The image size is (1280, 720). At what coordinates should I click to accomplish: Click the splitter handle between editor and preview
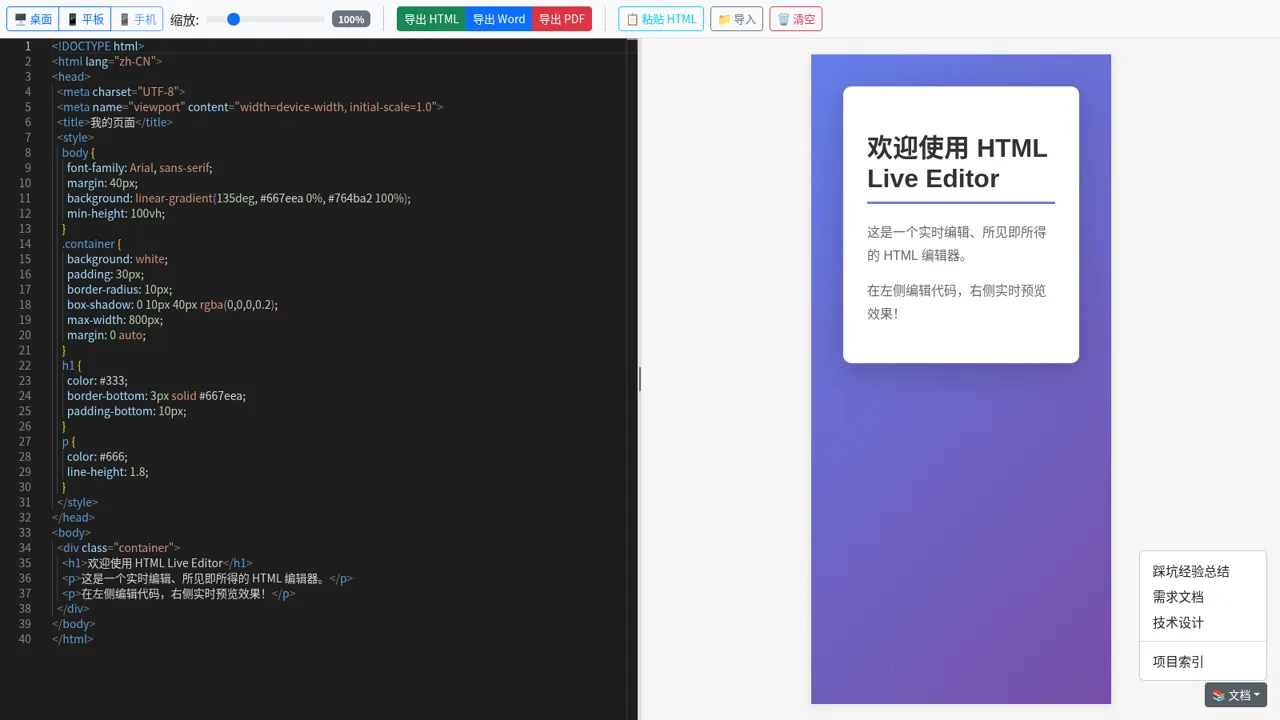[639, 379]
